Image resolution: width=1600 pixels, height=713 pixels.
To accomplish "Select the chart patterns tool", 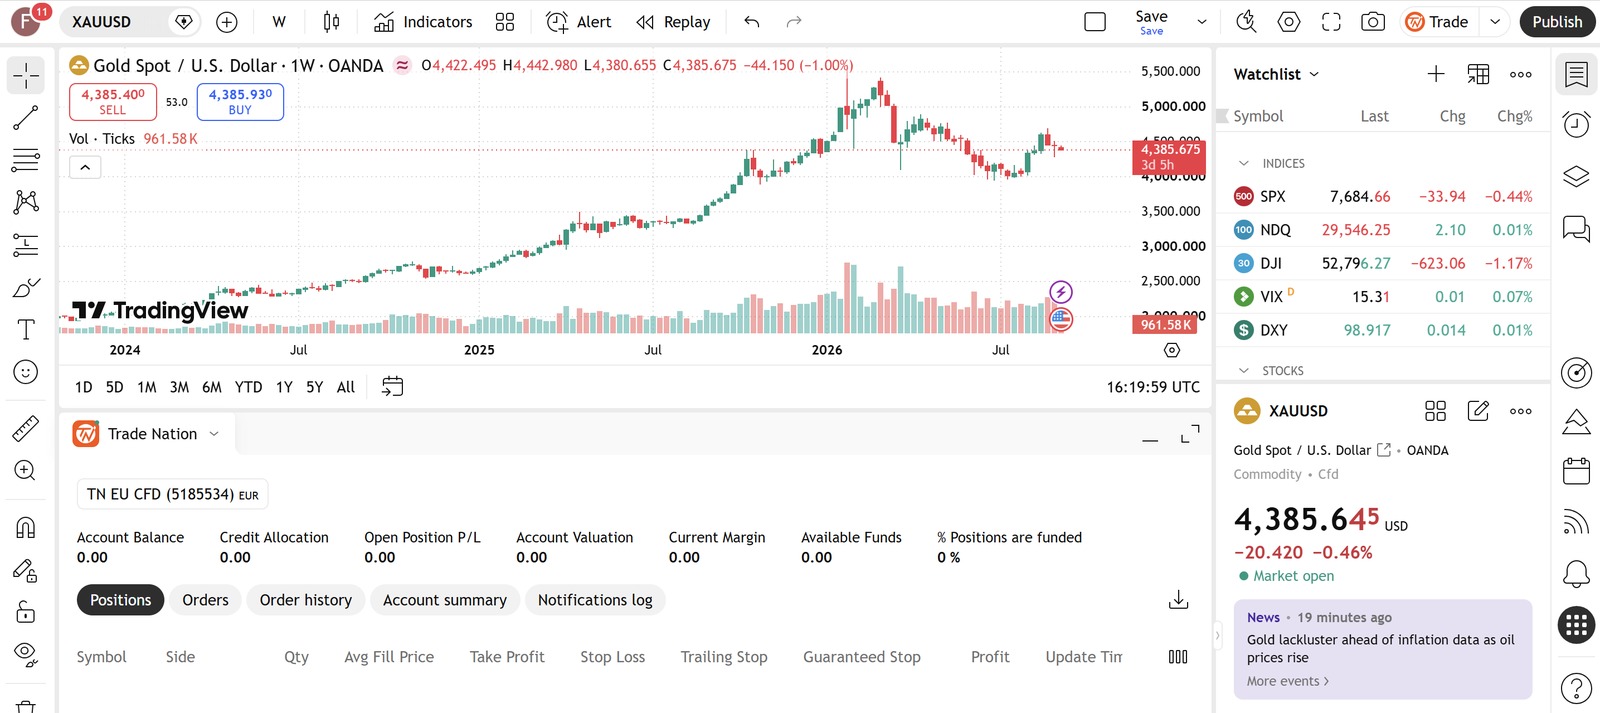I will click(x=25, y=202).
